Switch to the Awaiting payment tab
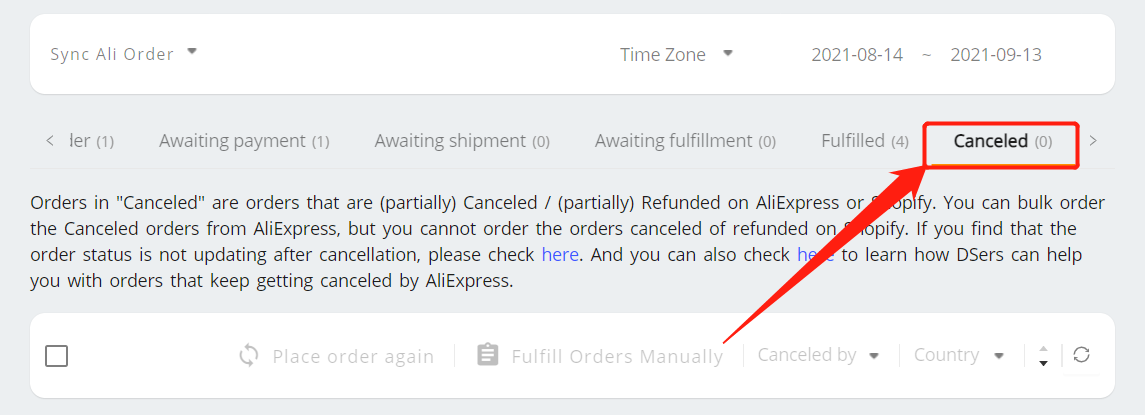Viewport: 1145px width, 415px height. [244, 141]
